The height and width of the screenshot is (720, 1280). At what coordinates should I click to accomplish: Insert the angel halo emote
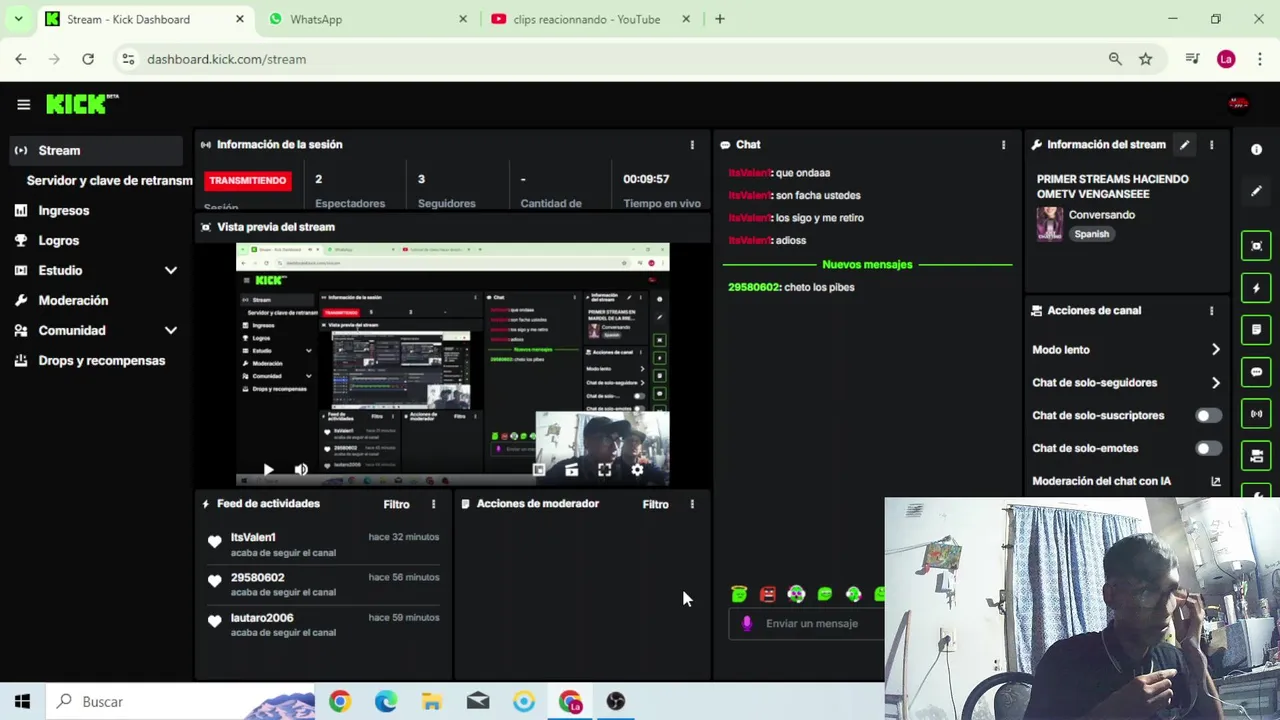739,594
